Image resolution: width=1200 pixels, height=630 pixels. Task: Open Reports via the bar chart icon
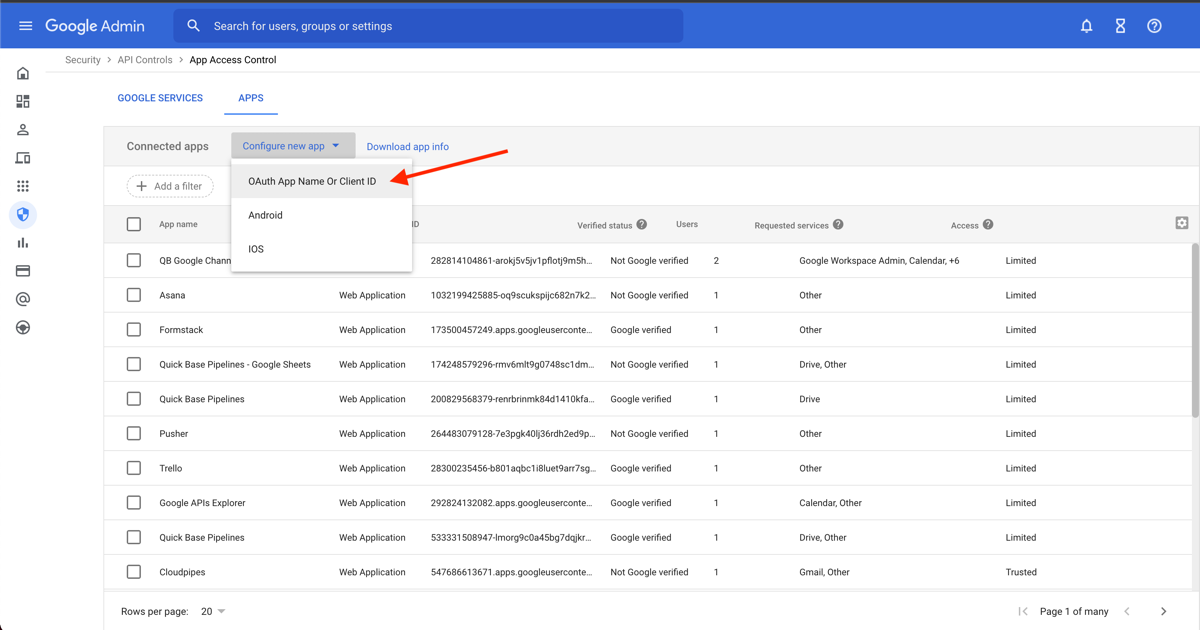(x=23, y=243)
